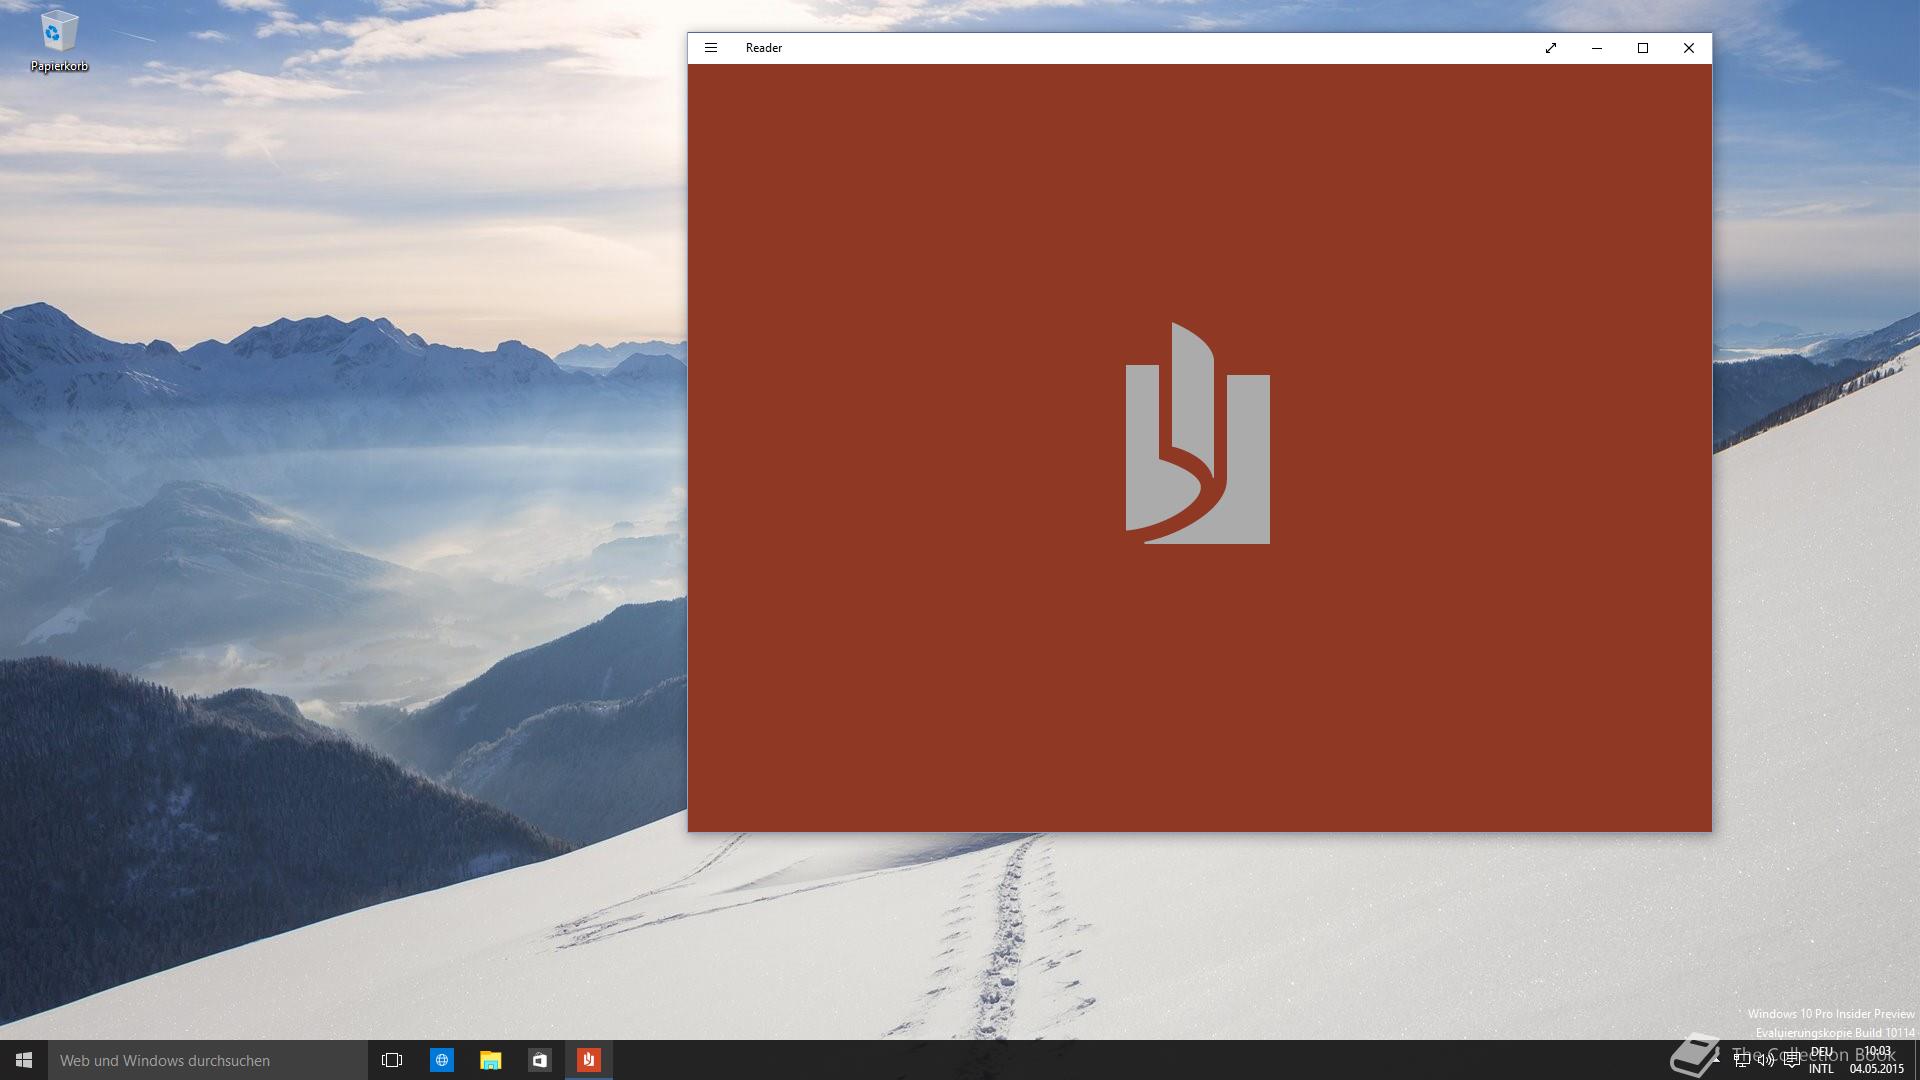
Task: Open the clock showing 10:03
Action: pos(1877,1060)
